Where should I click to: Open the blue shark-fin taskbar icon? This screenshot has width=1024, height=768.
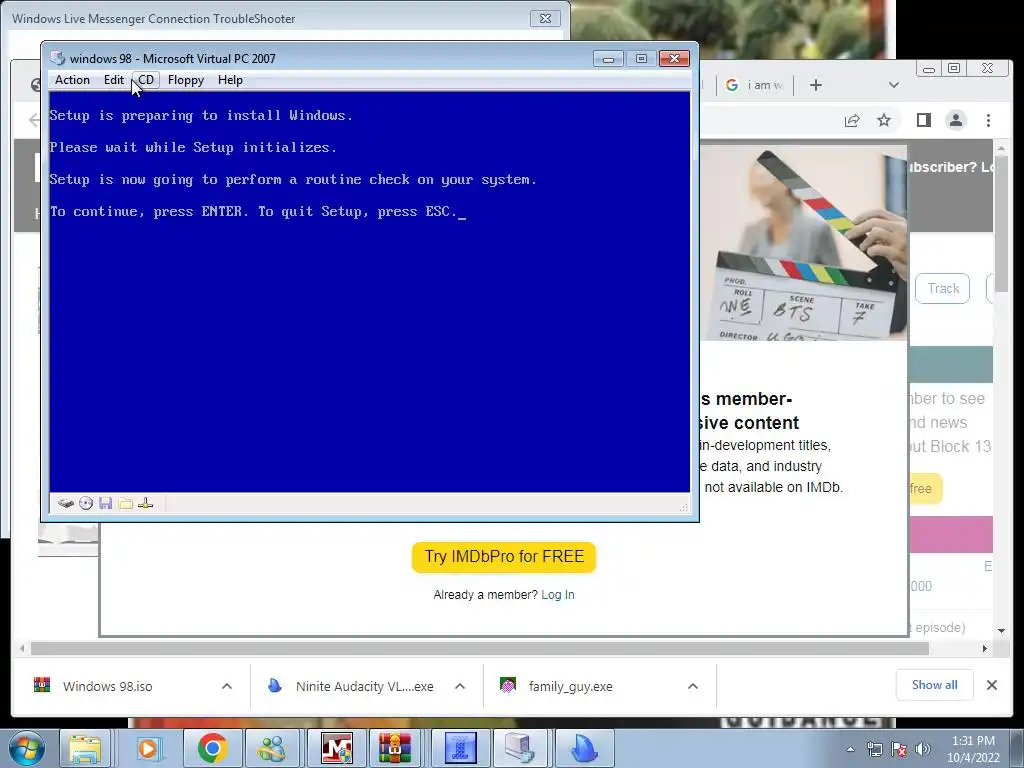point(584,748)
